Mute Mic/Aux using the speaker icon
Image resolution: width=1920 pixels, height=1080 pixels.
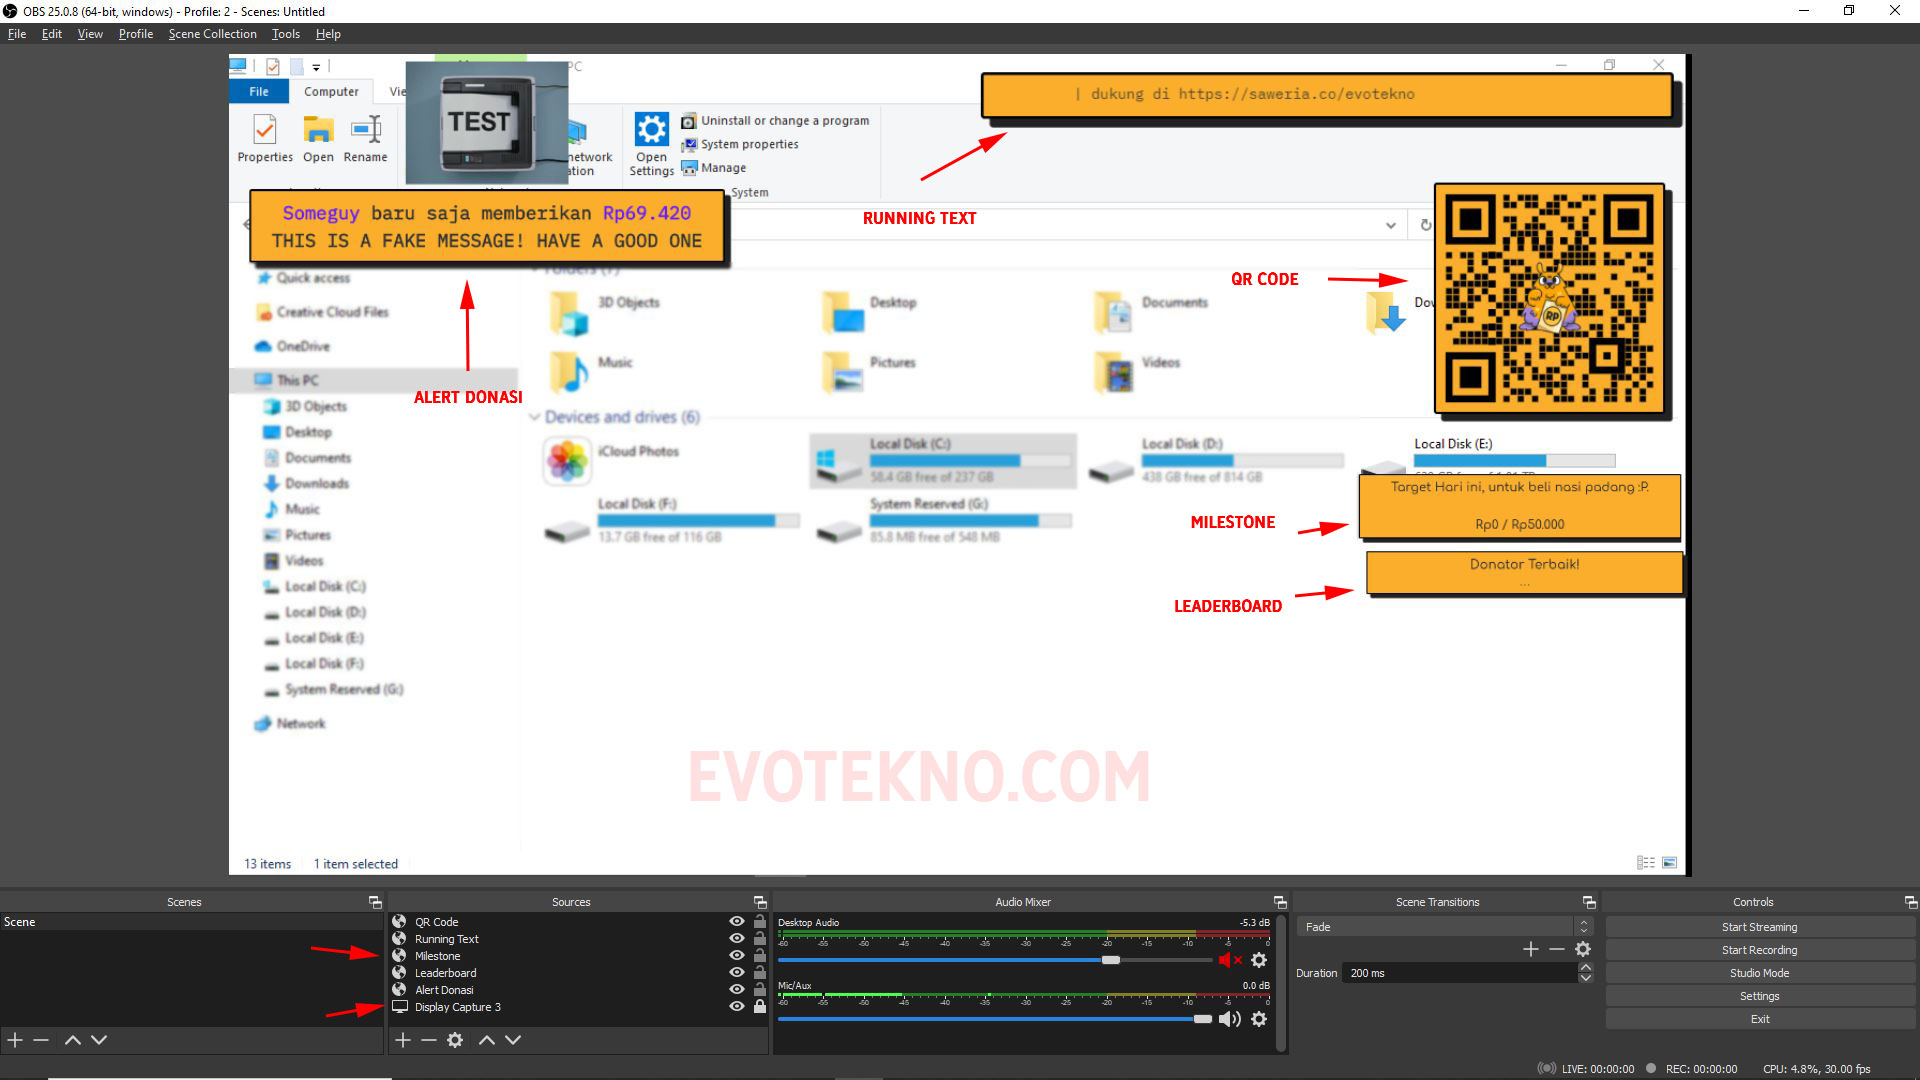point(1229,1019)
